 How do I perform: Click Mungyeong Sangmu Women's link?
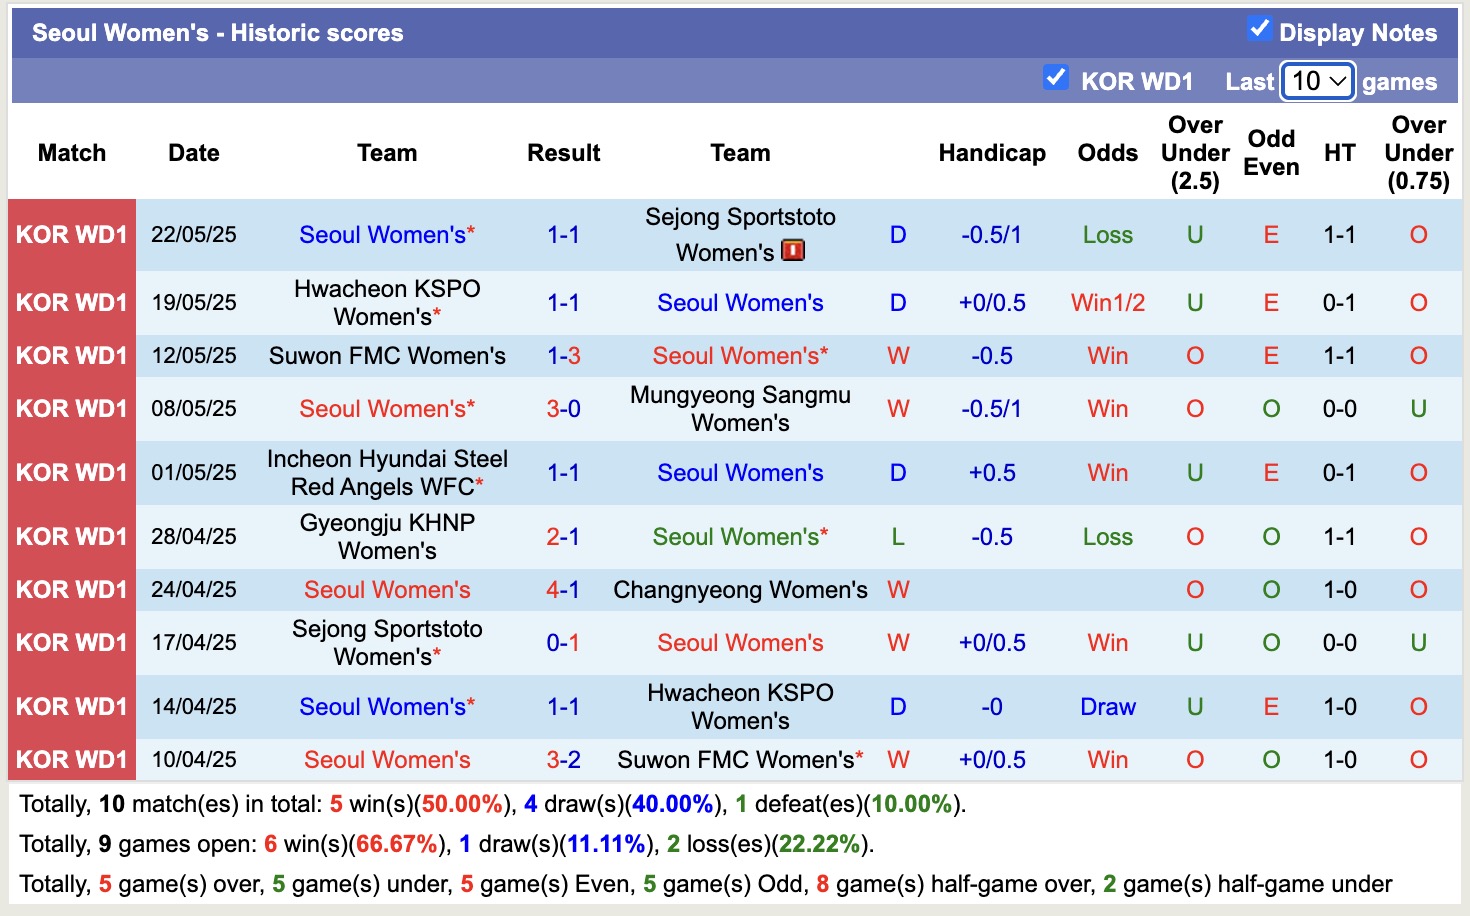740,408
